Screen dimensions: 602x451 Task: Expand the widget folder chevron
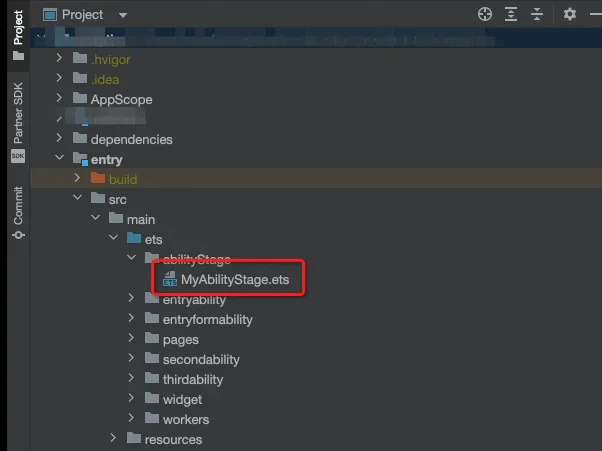(131, 397)
